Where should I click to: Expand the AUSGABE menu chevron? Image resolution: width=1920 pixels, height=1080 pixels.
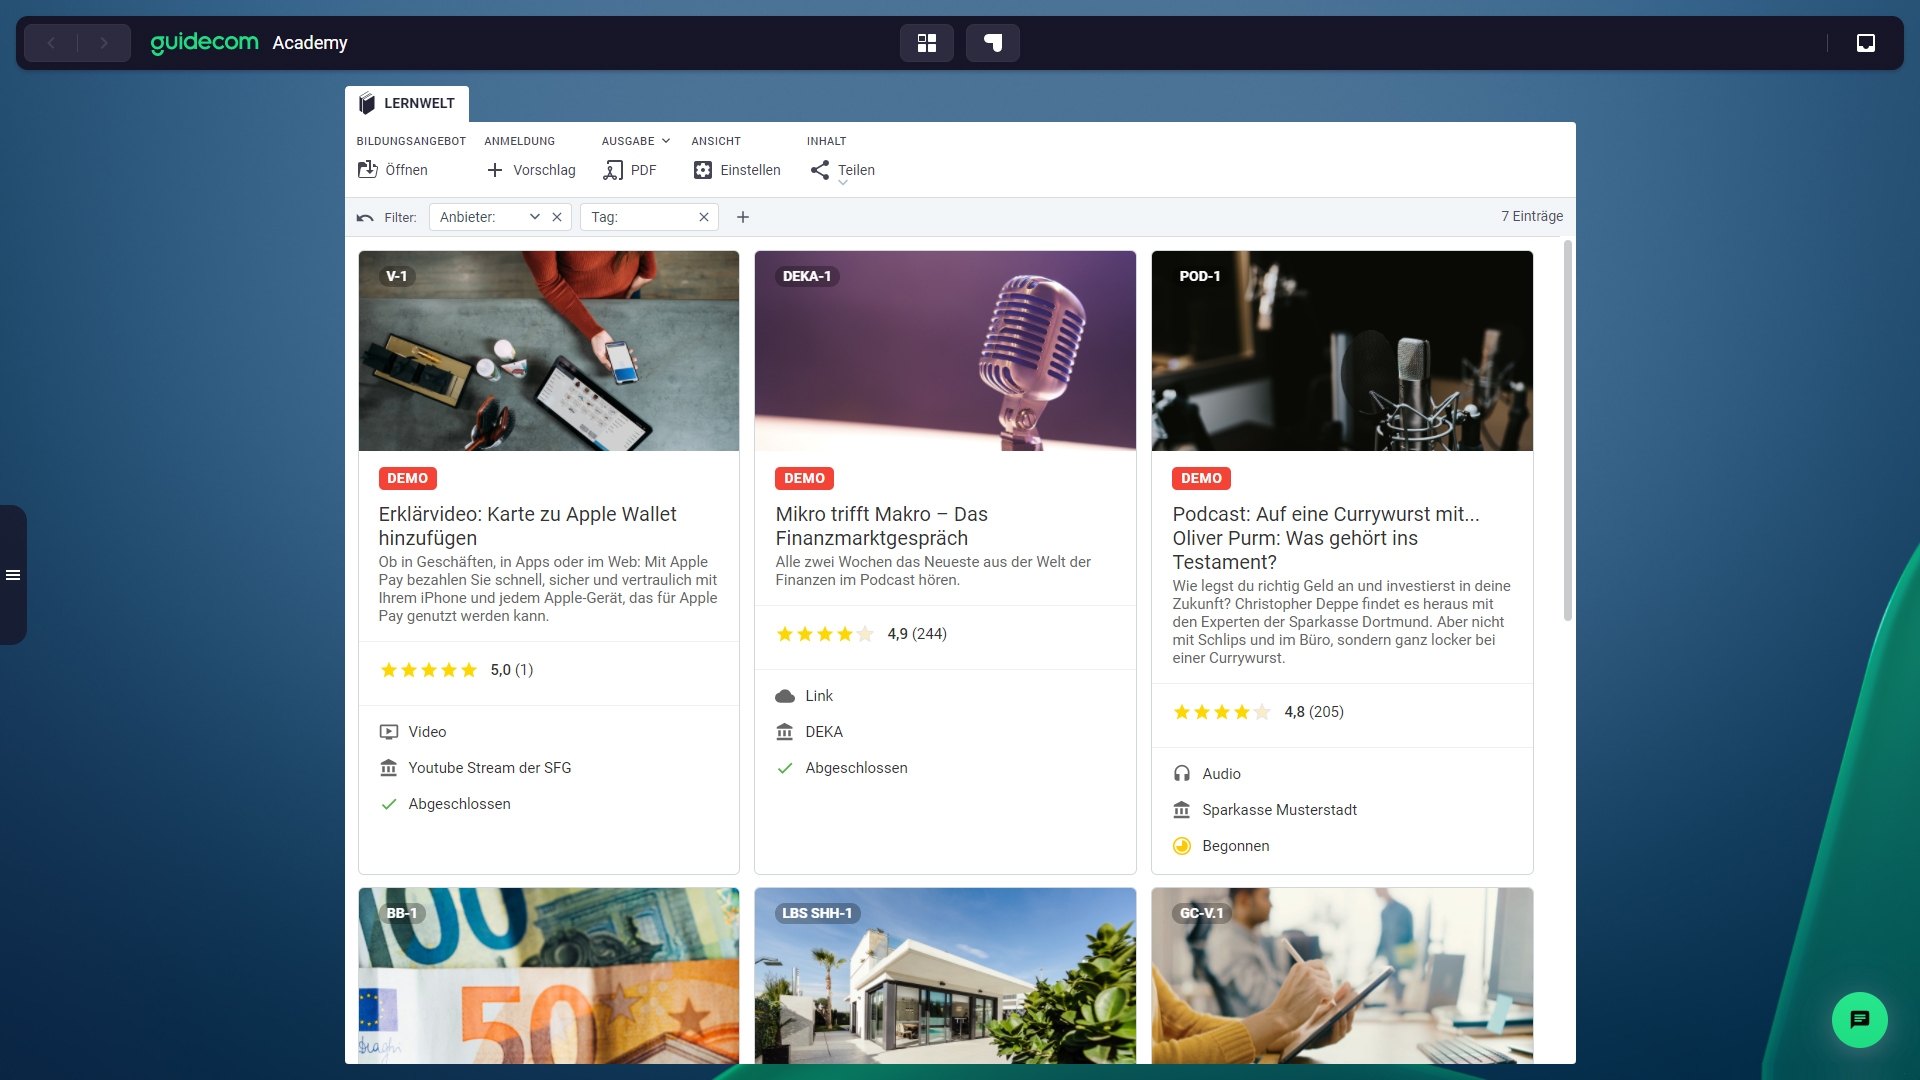666,141
